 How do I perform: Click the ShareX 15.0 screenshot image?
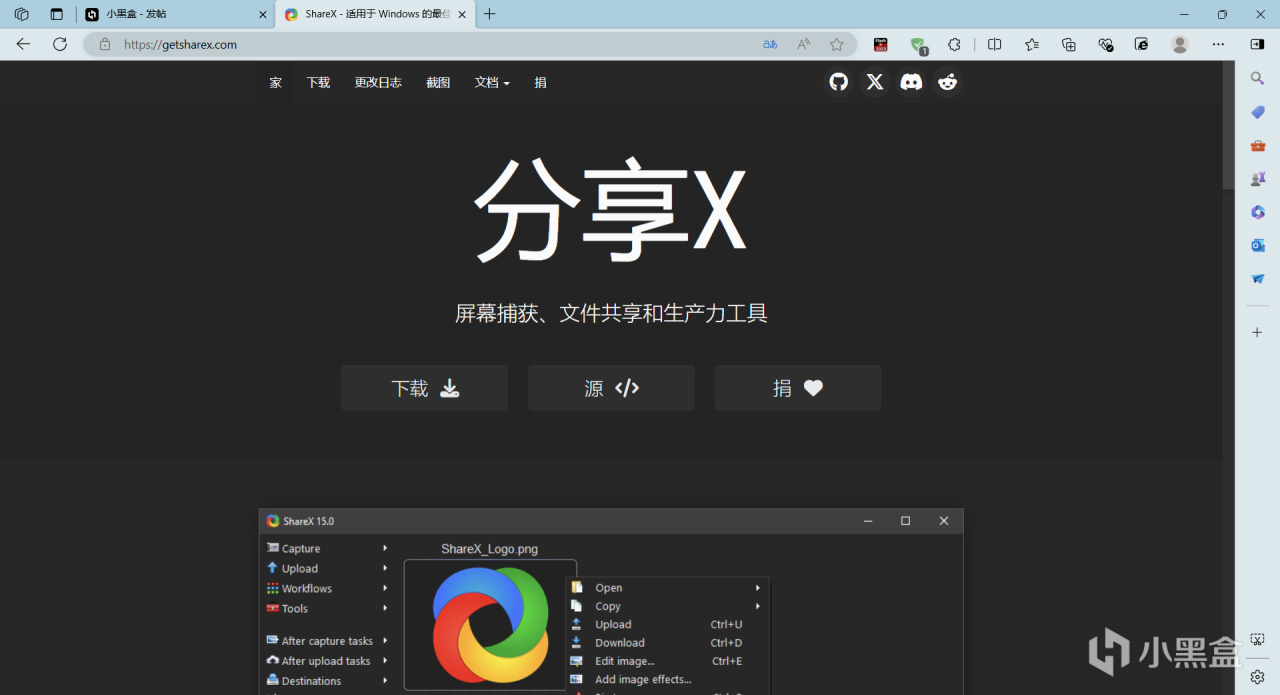(x=611, y=601)
